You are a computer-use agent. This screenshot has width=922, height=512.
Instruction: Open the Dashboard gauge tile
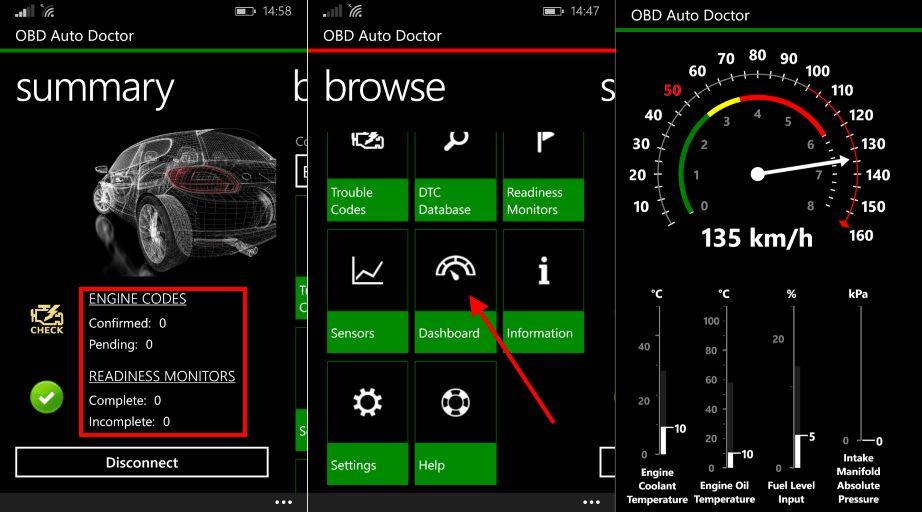456,290
